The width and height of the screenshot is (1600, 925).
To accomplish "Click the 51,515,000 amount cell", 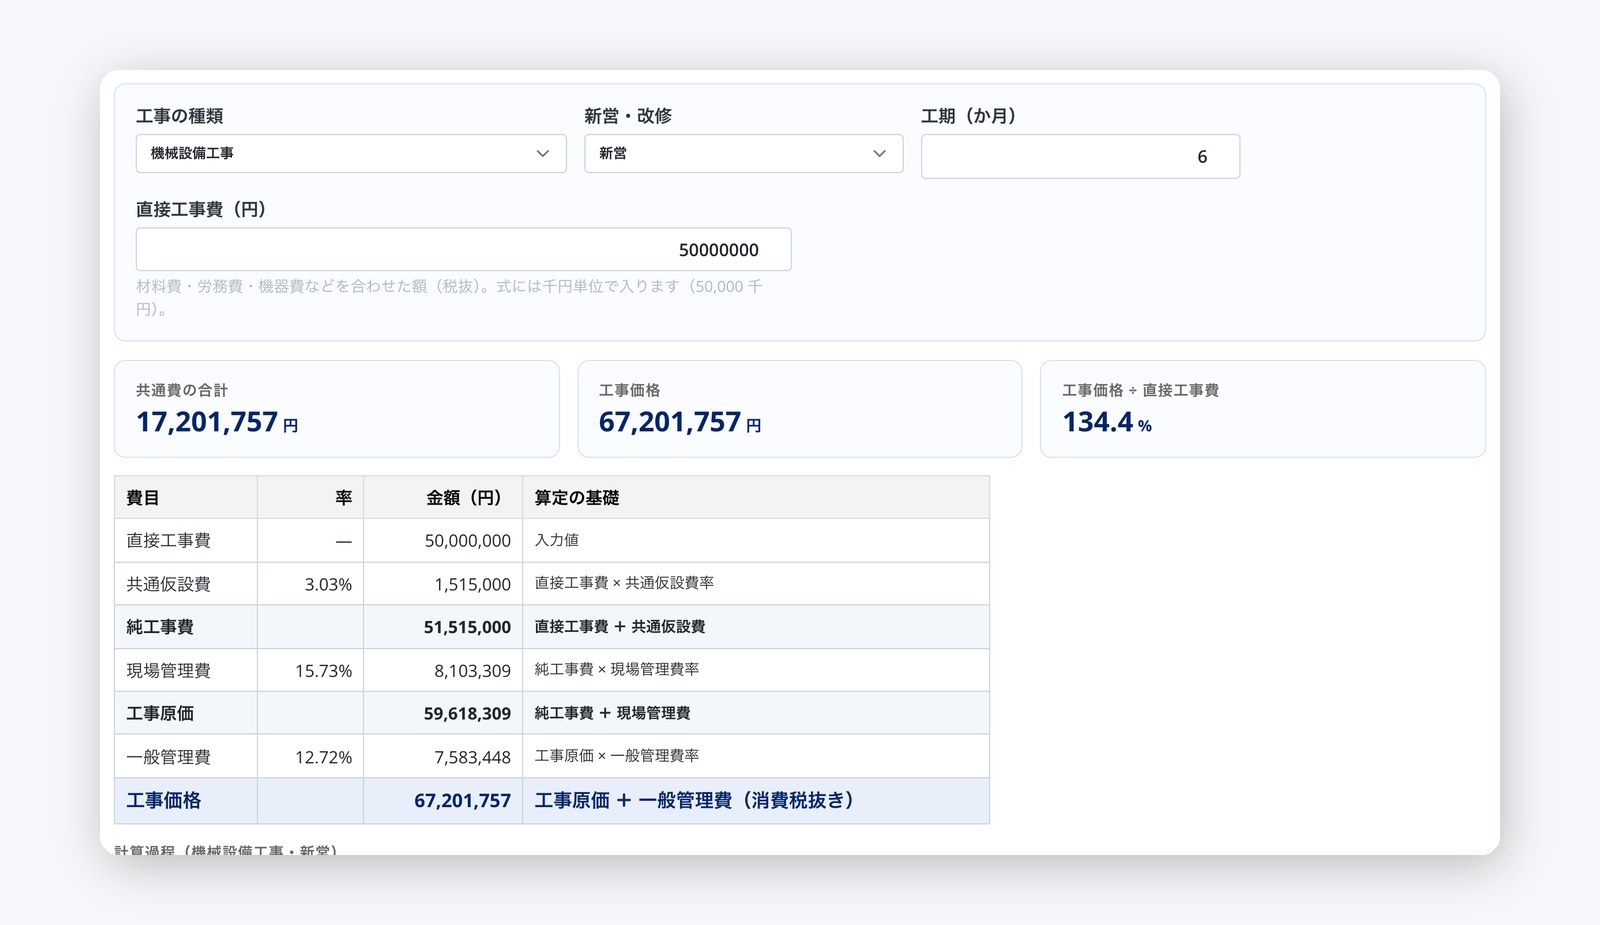I will tap(443, 627).
